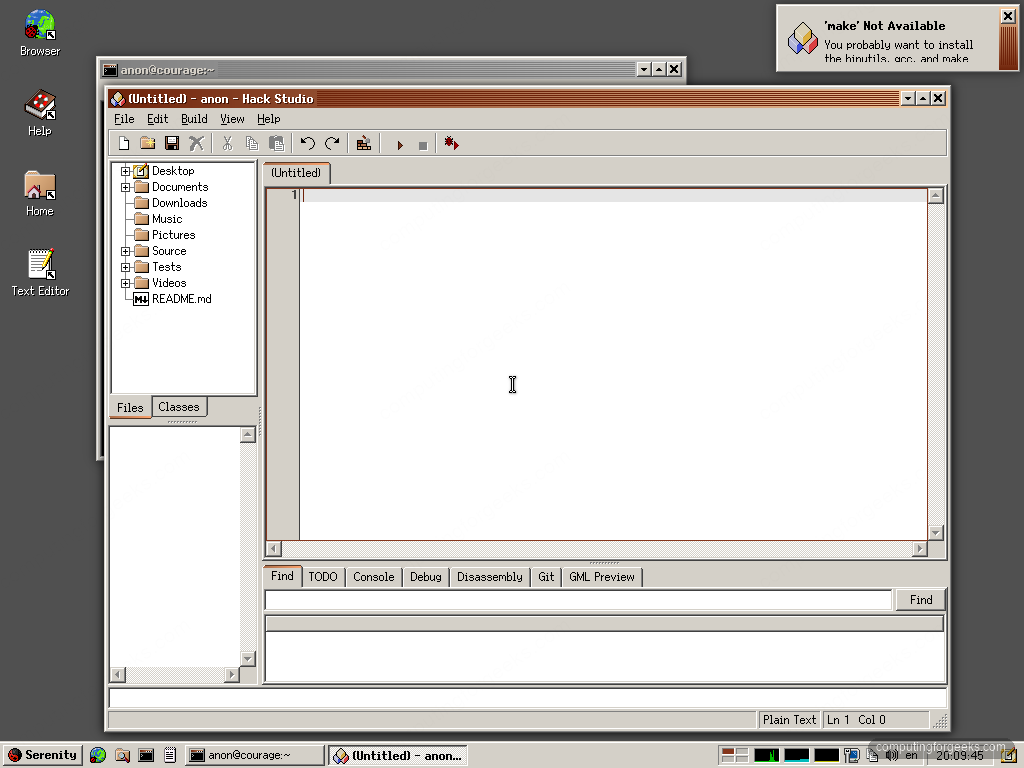Open the View menu

tap(232, 119)
